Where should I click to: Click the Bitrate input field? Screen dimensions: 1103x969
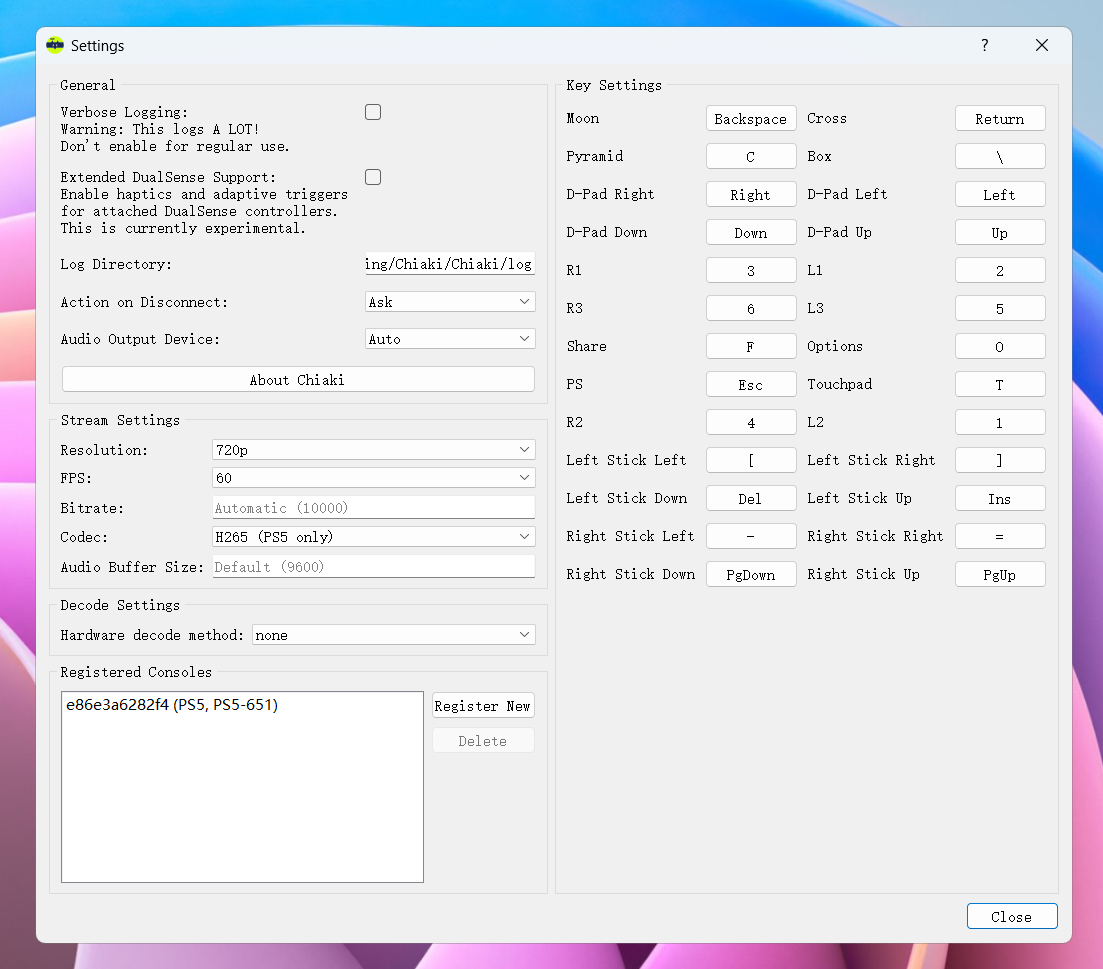tap(373, 508)
